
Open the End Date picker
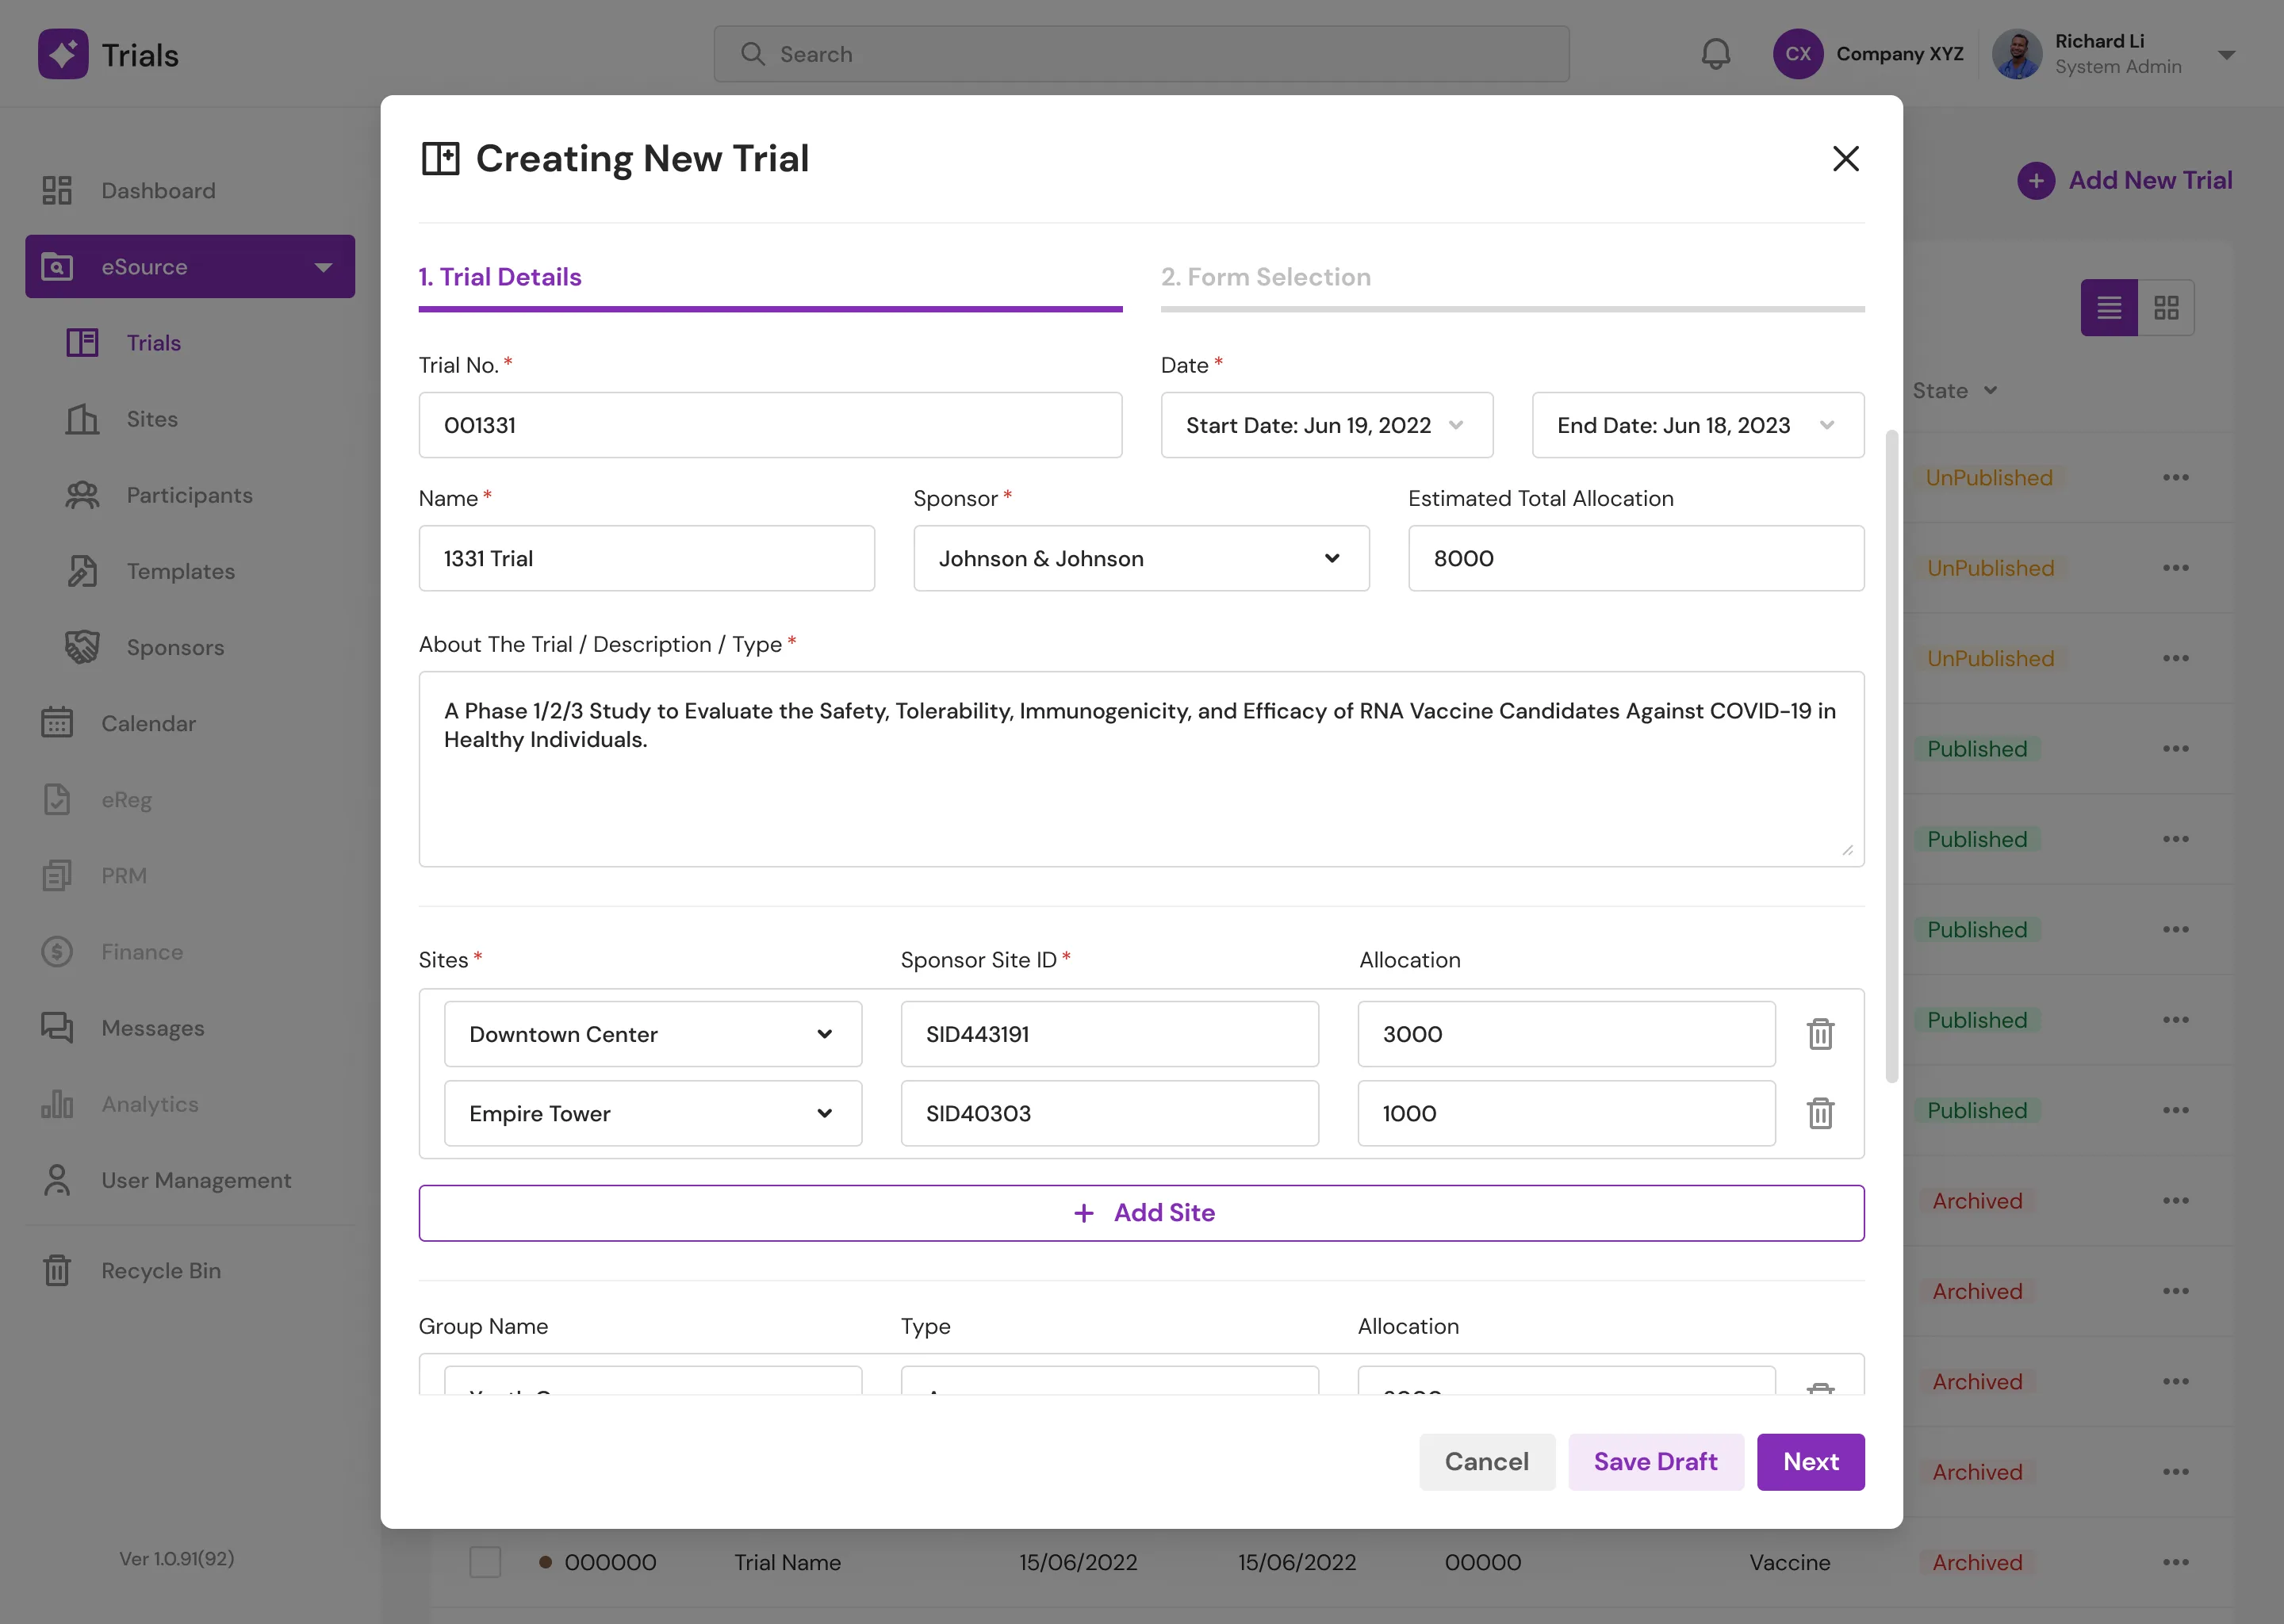(x=1697, y=425)
